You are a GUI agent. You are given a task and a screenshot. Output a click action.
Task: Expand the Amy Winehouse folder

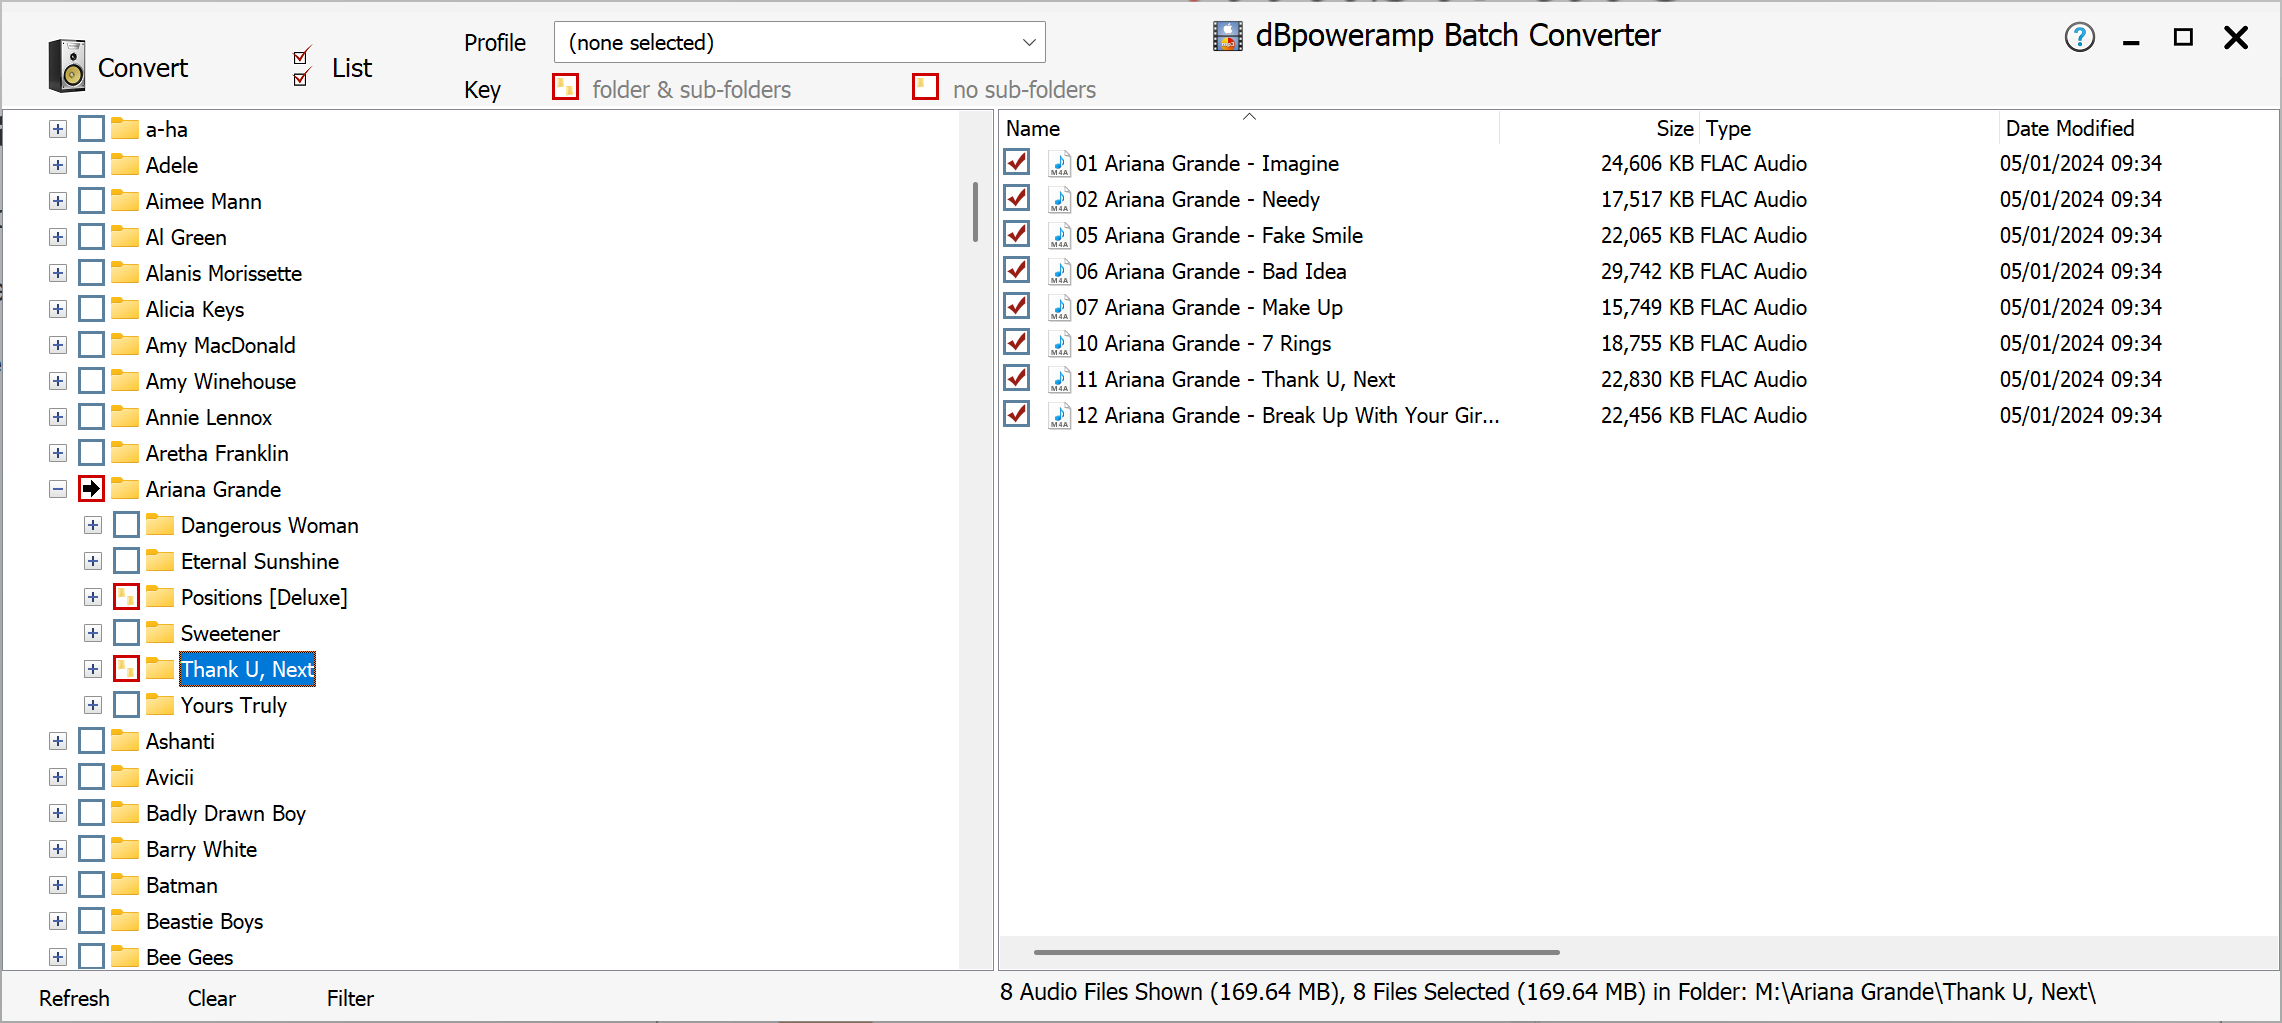coord(58,381)
